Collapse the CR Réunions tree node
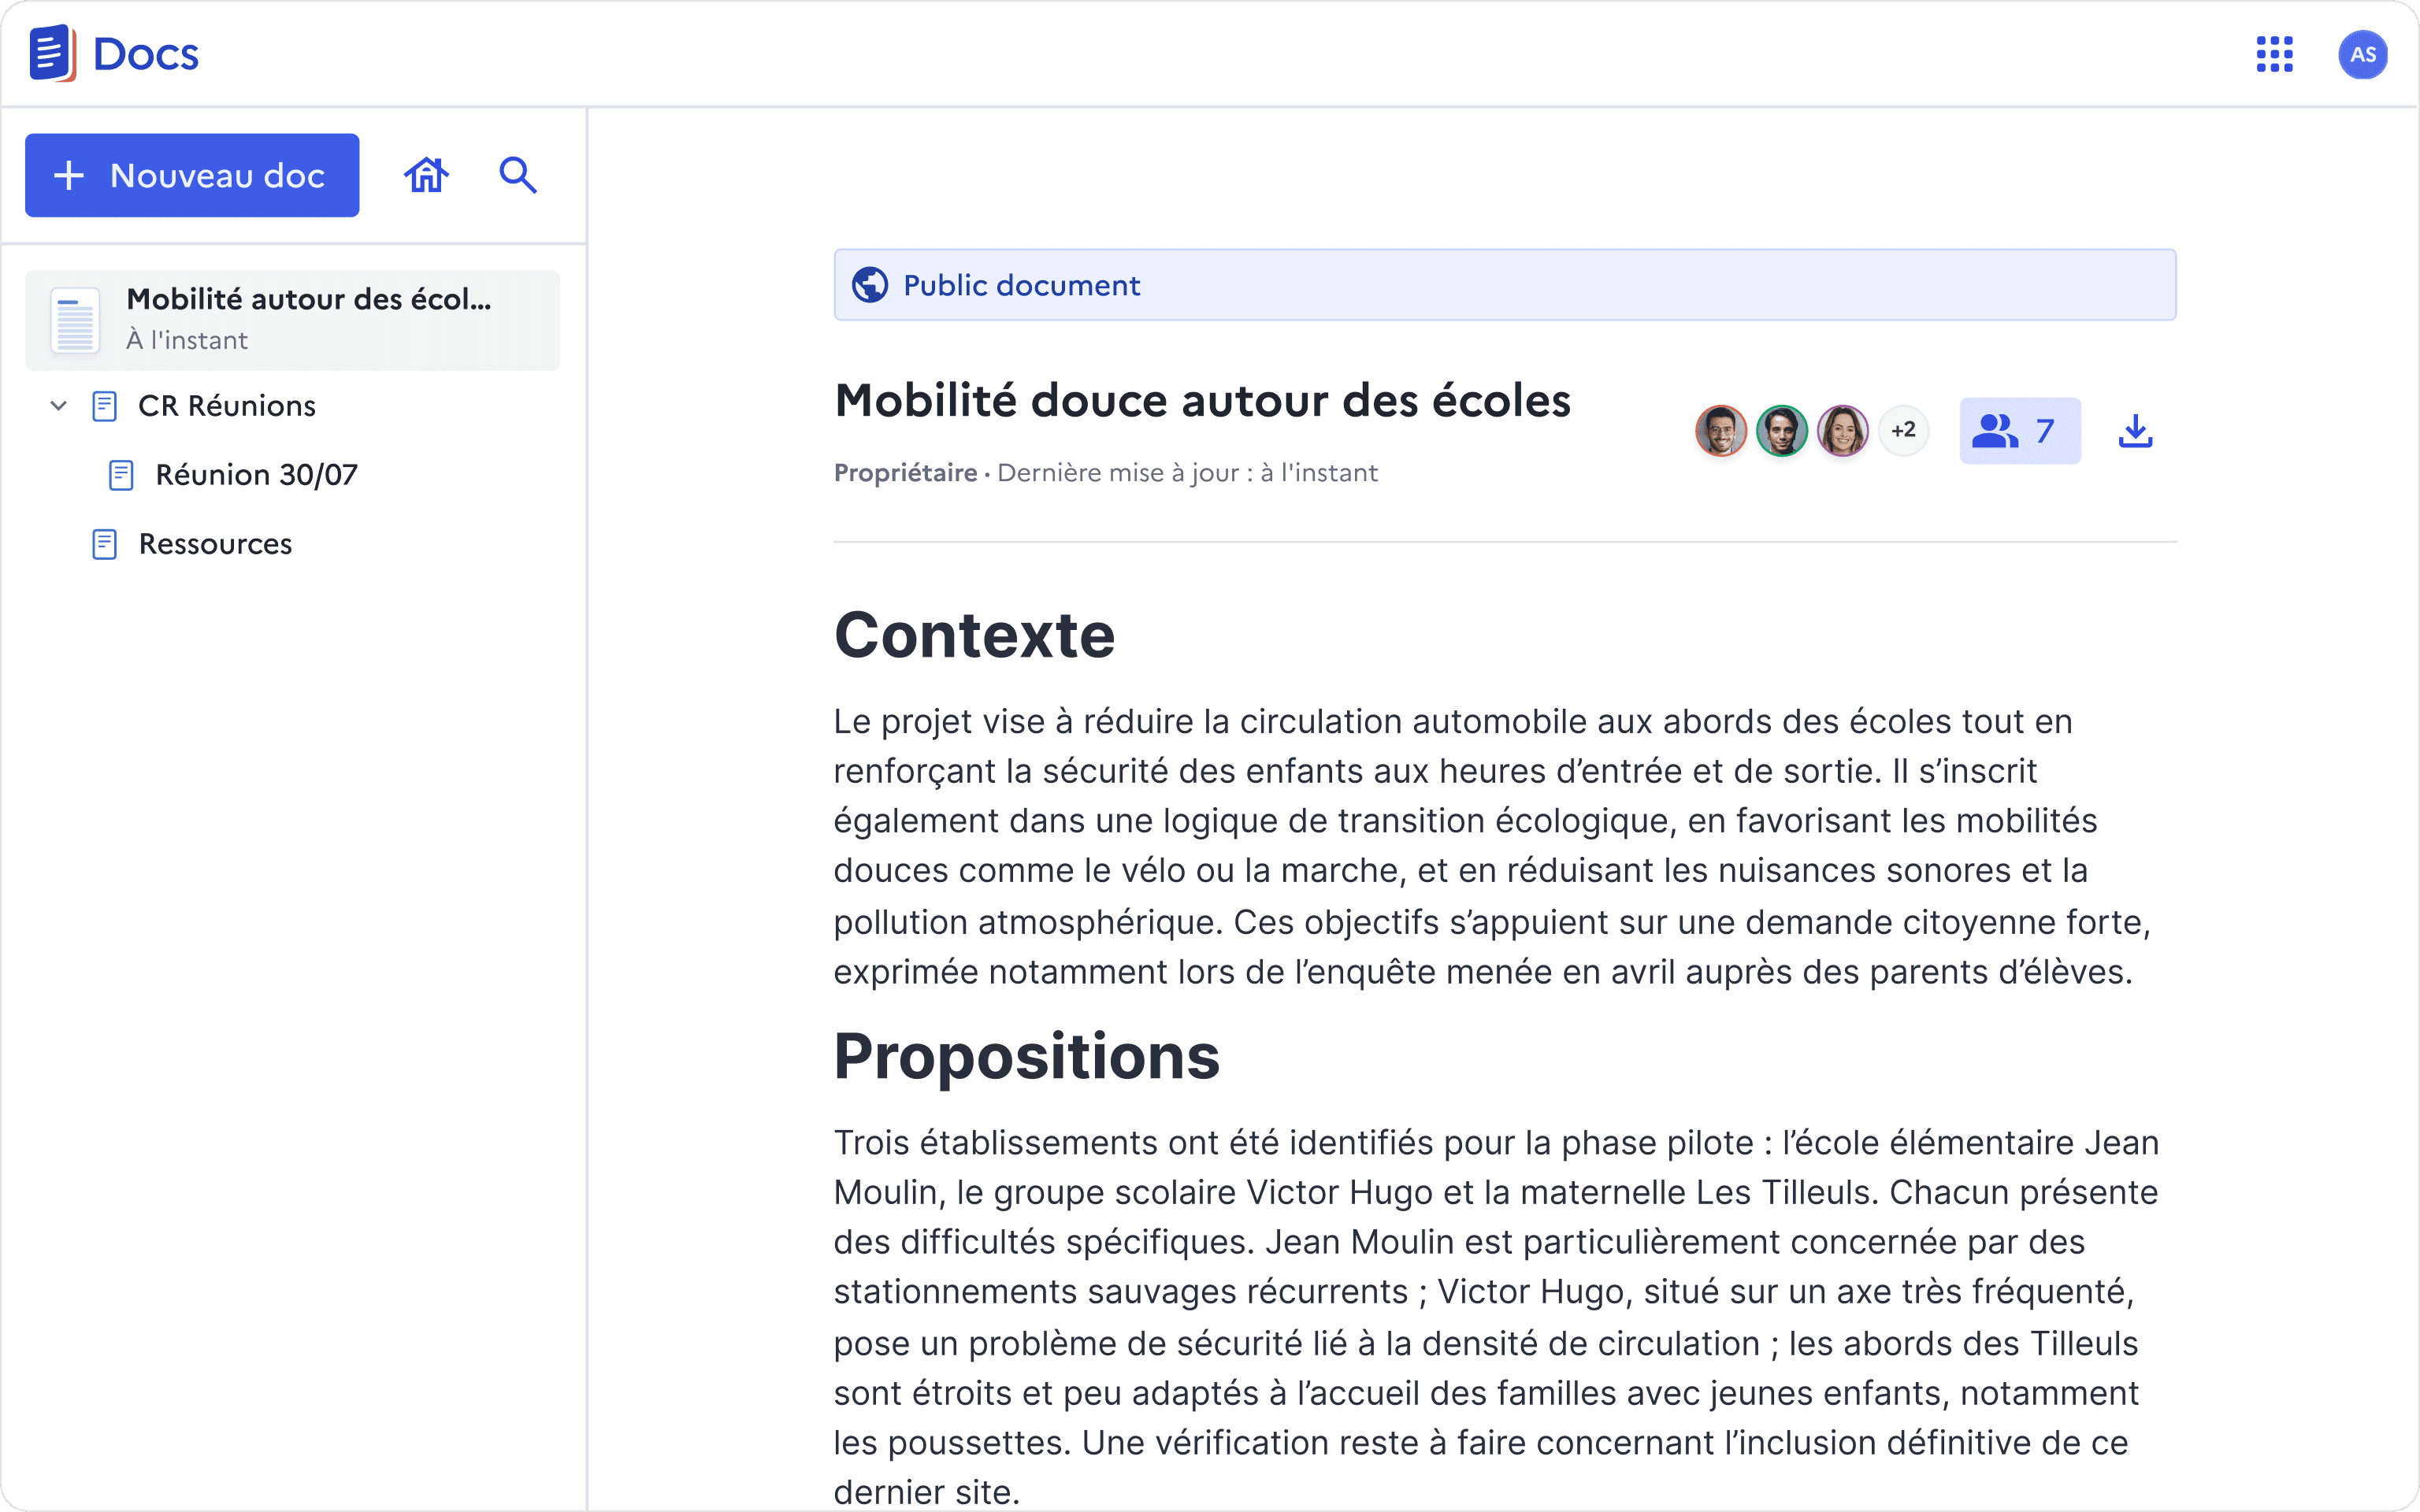This screenshot has width=2420, height=1512. click(58, 406)
